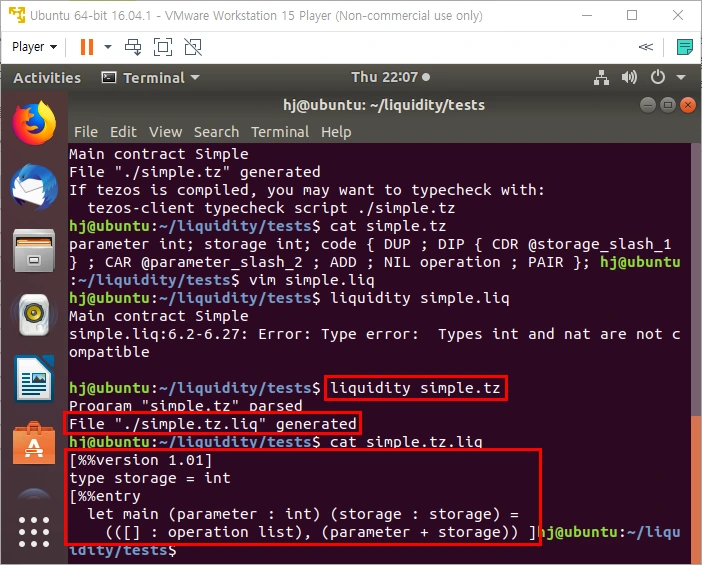Open the clock and calendar panel

click(390, 77)
